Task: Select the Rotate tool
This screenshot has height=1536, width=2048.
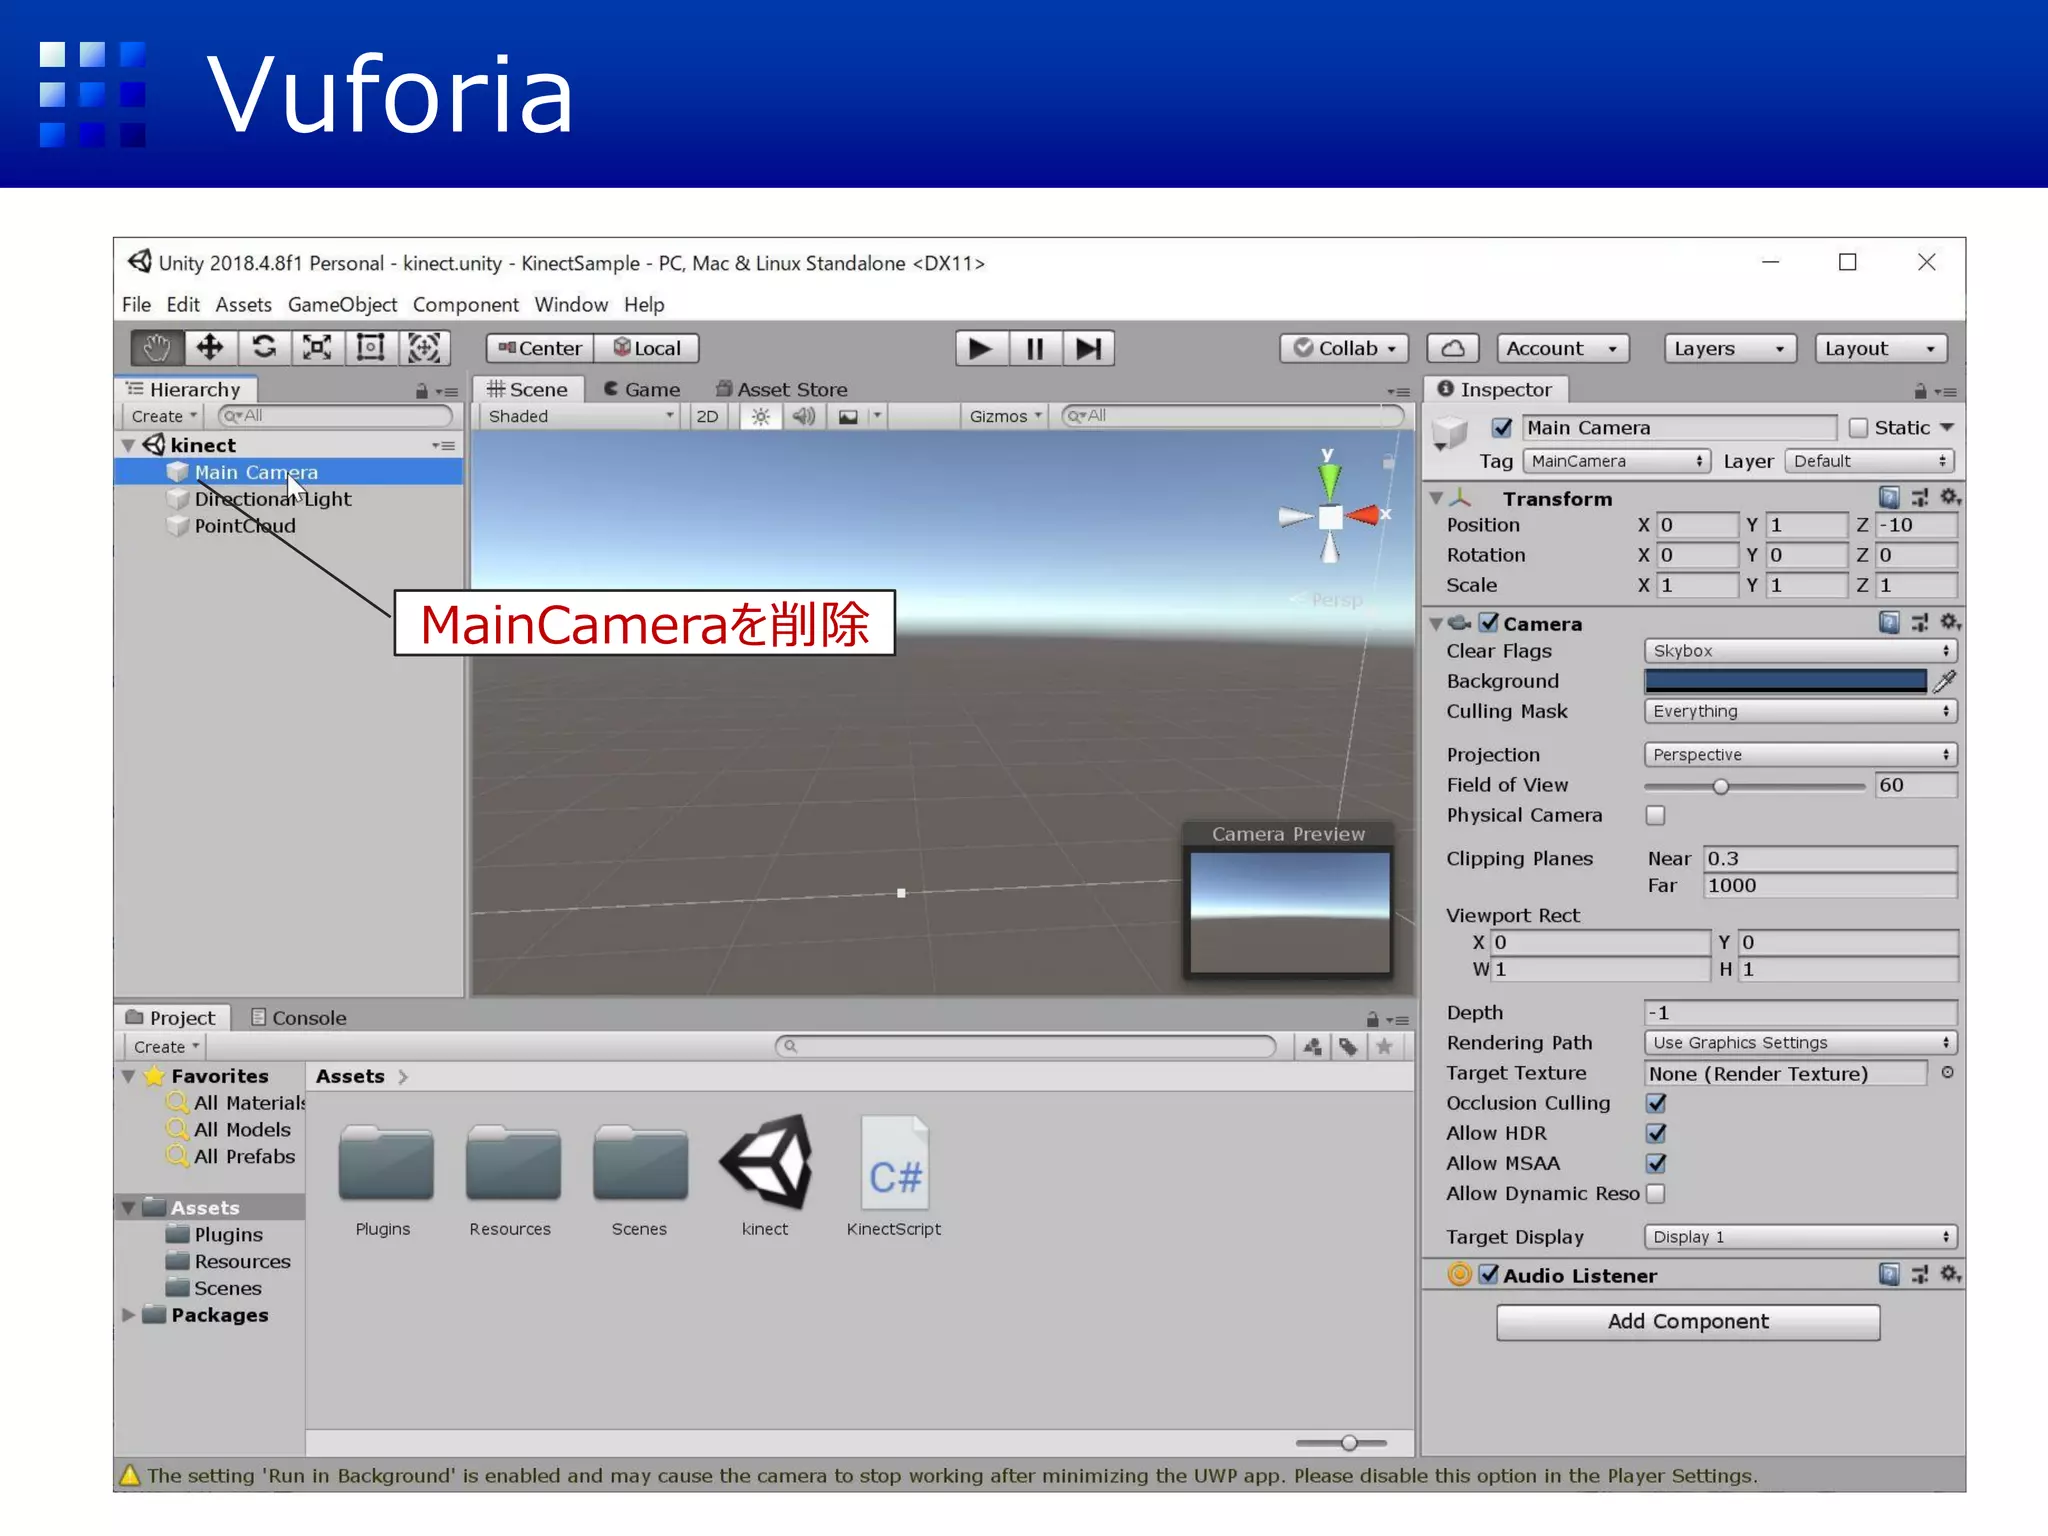Action: (x=264, y=348)
